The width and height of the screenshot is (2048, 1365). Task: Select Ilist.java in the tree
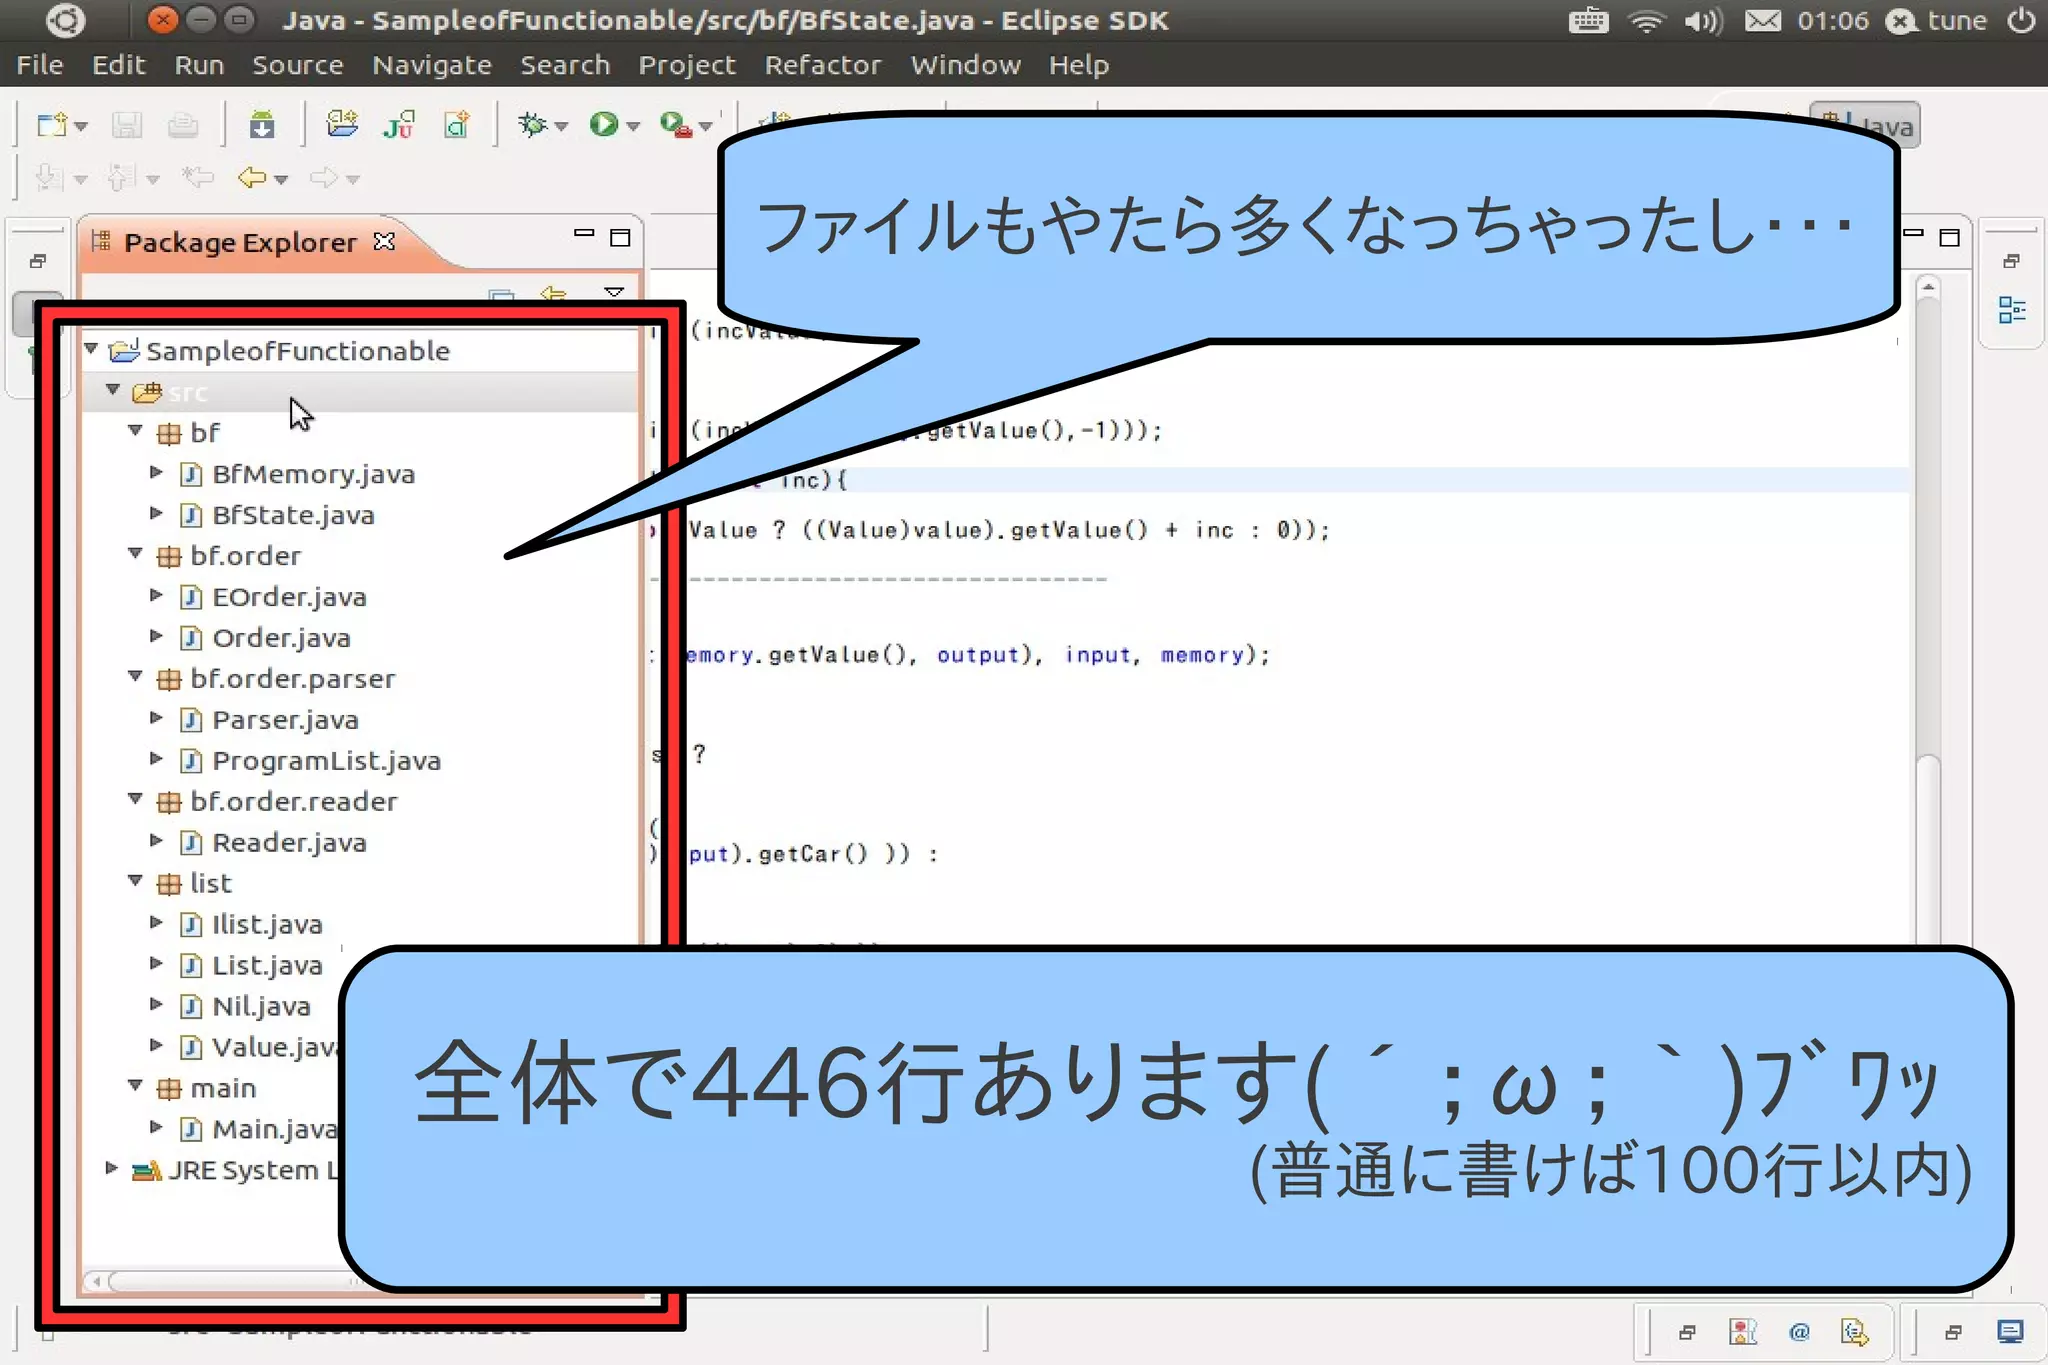(267, 925)
